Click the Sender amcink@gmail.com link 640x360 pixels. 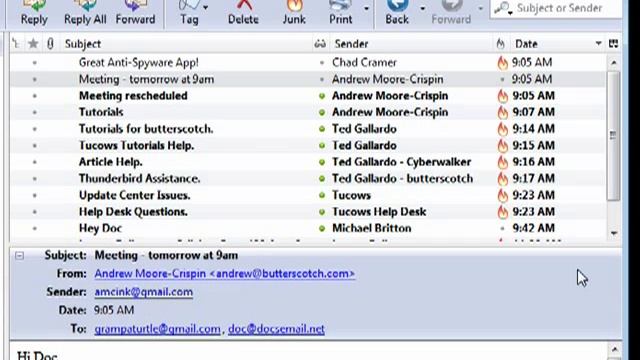tap(144, 292)
